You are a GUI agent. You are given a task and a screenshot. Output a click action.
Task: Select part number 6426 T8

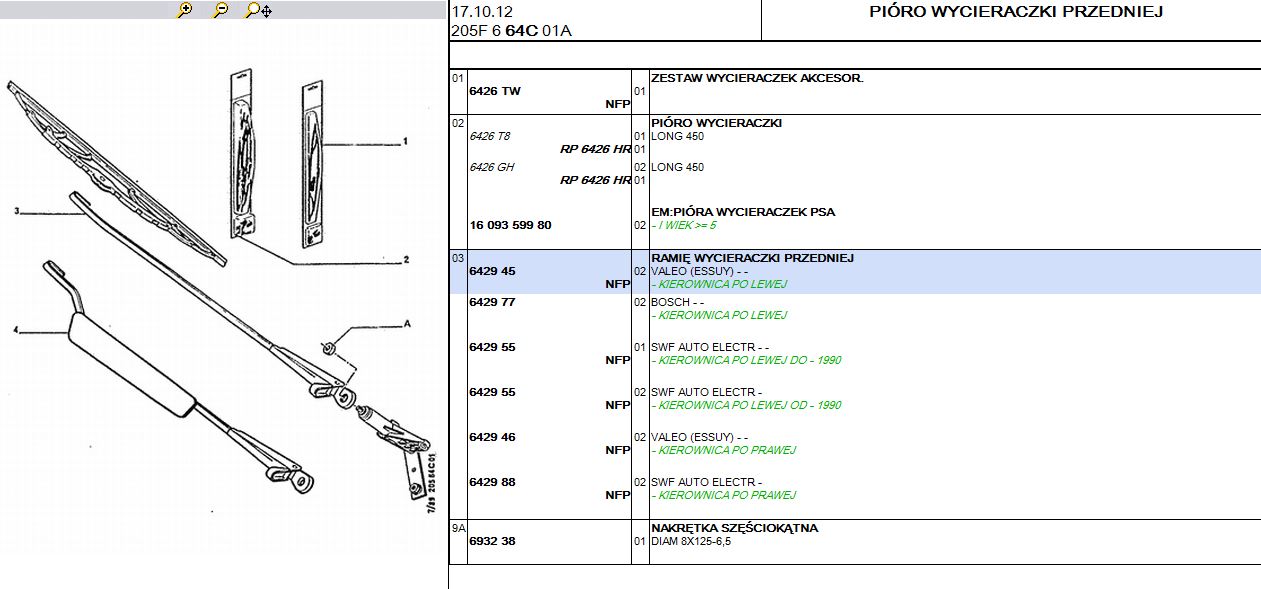(x=489, y=136)
